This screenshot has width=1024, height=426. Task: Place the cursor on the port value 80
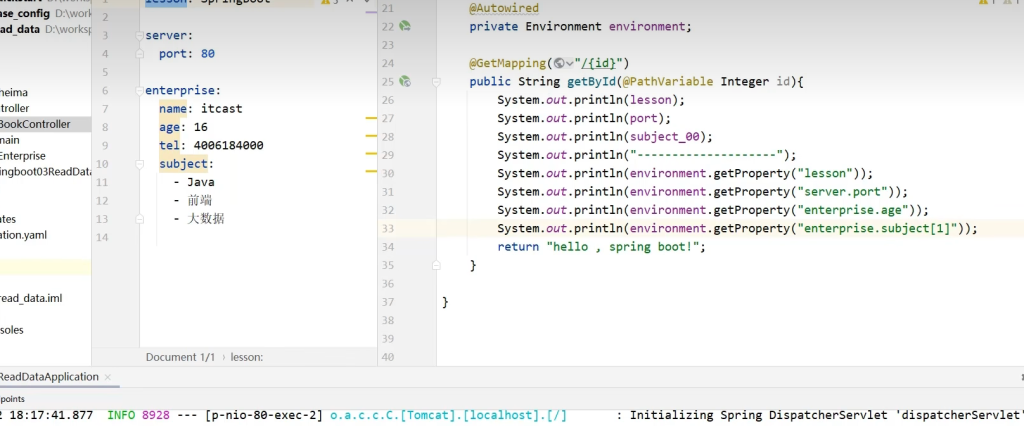tap(207, 54)
